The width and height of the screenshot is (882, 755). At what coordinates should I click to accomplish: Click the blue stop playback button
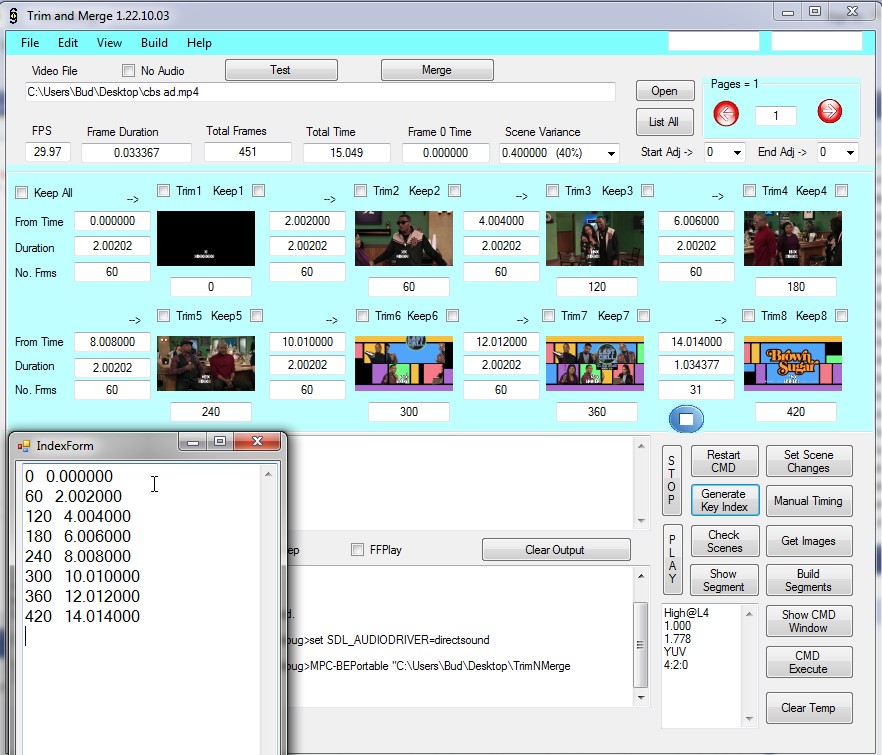(x=686, y=419)
